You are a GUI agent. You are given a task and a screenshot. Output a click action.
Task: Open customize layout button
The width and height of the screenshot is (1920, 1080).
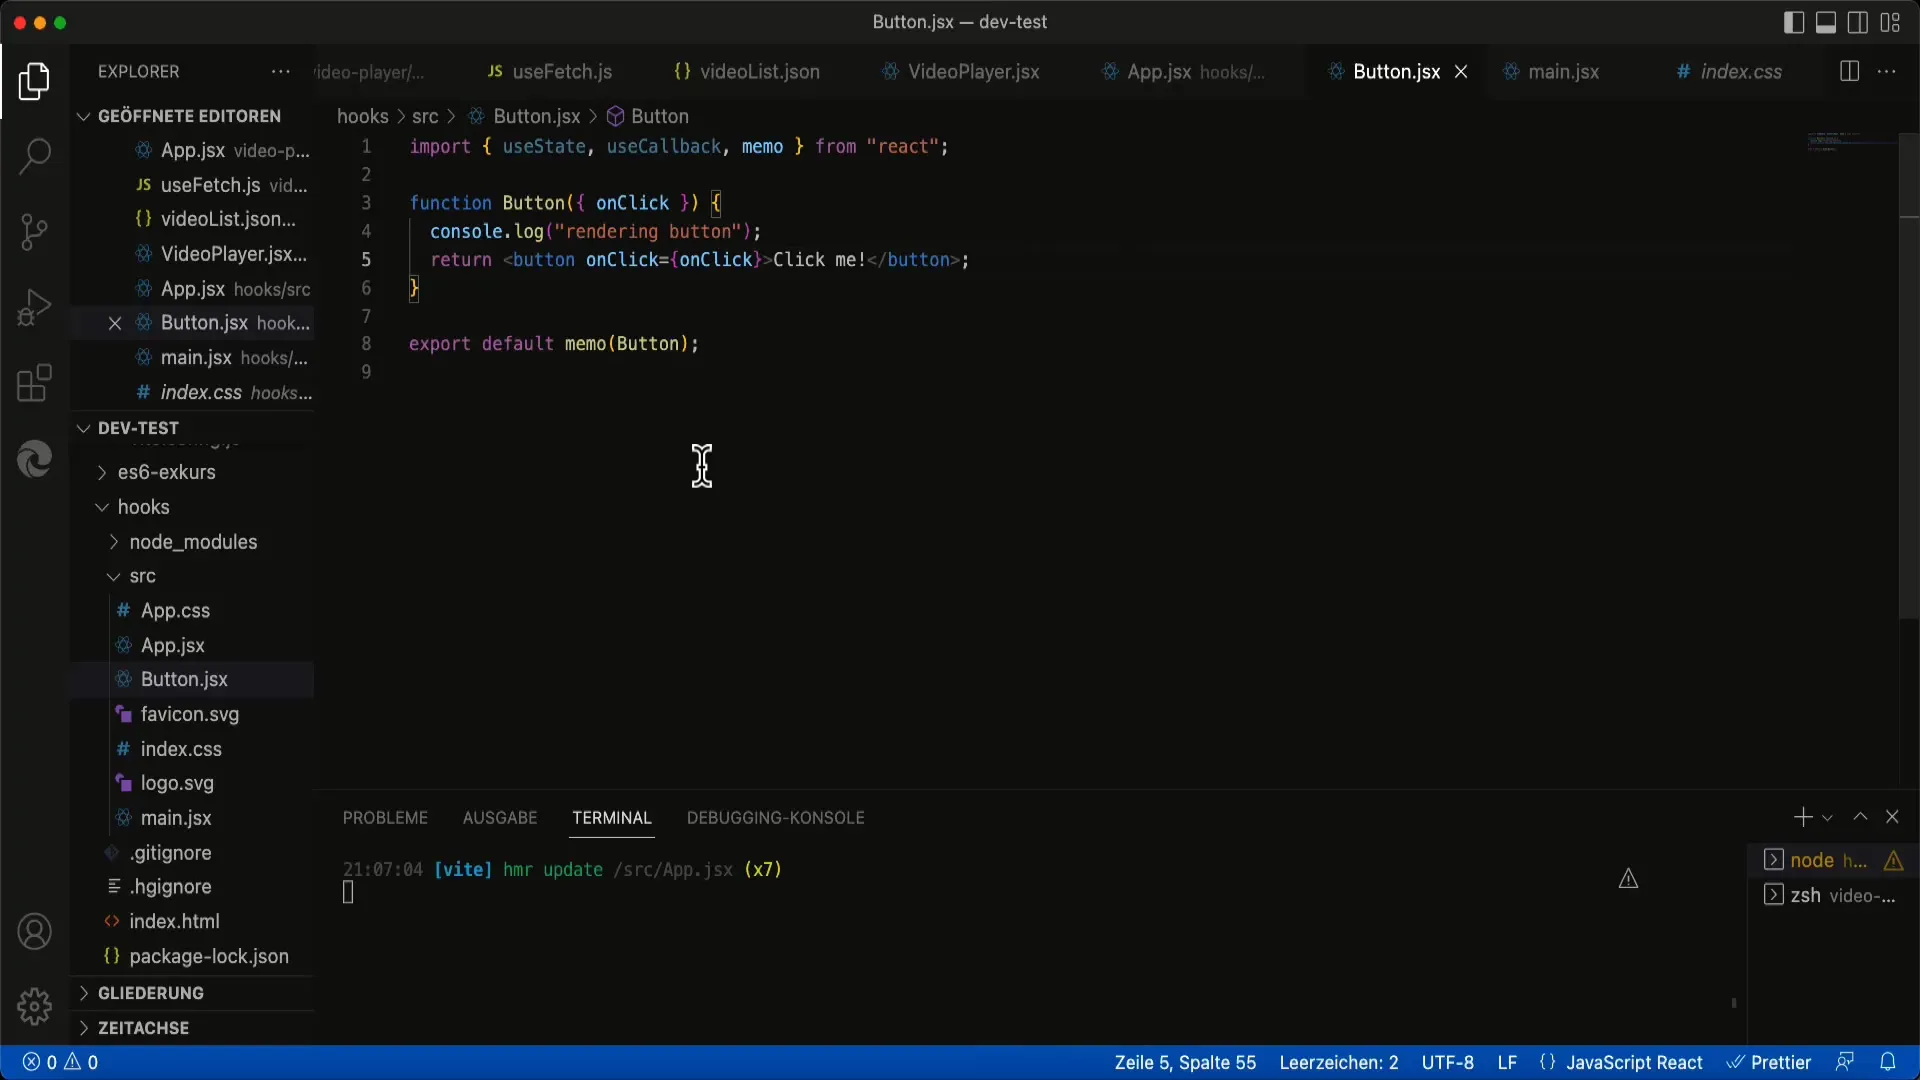(x=1890, y=22)
